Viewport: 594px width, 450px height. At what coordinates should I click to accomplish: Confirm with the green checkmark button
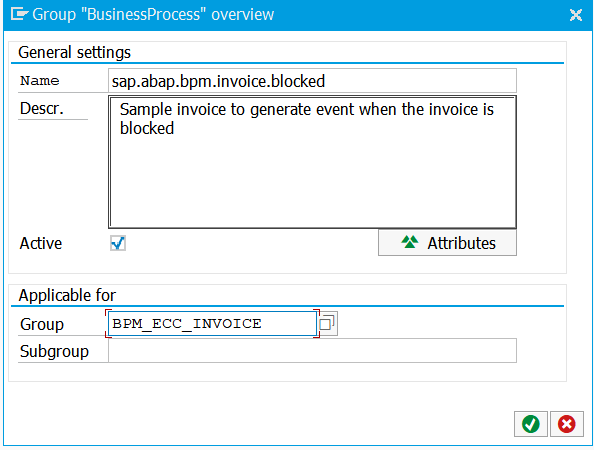(x=530, y=424)
